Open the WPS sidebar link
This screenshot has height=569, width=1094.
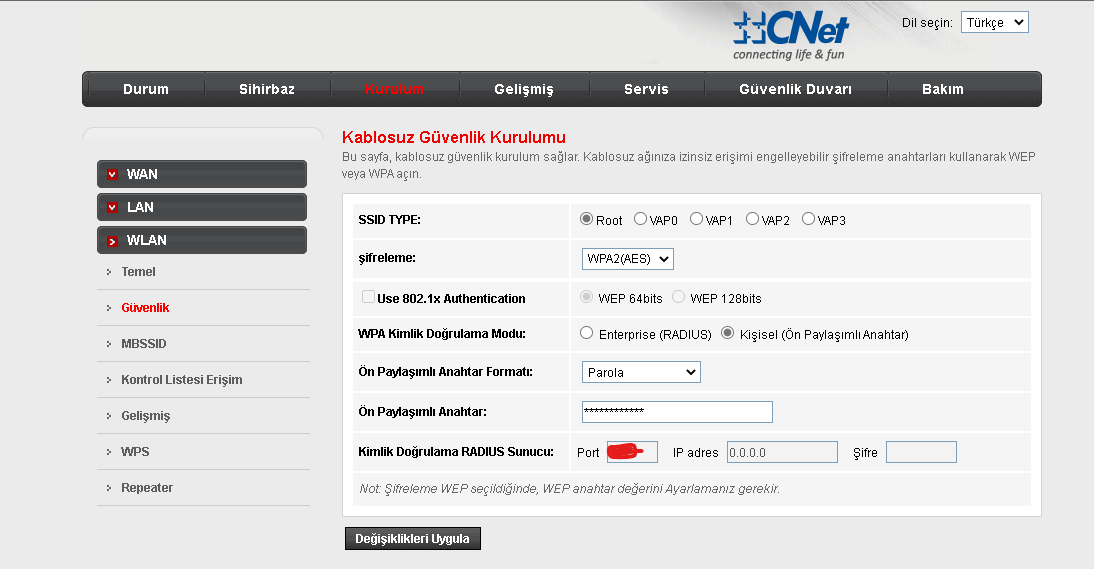point(135,452)
